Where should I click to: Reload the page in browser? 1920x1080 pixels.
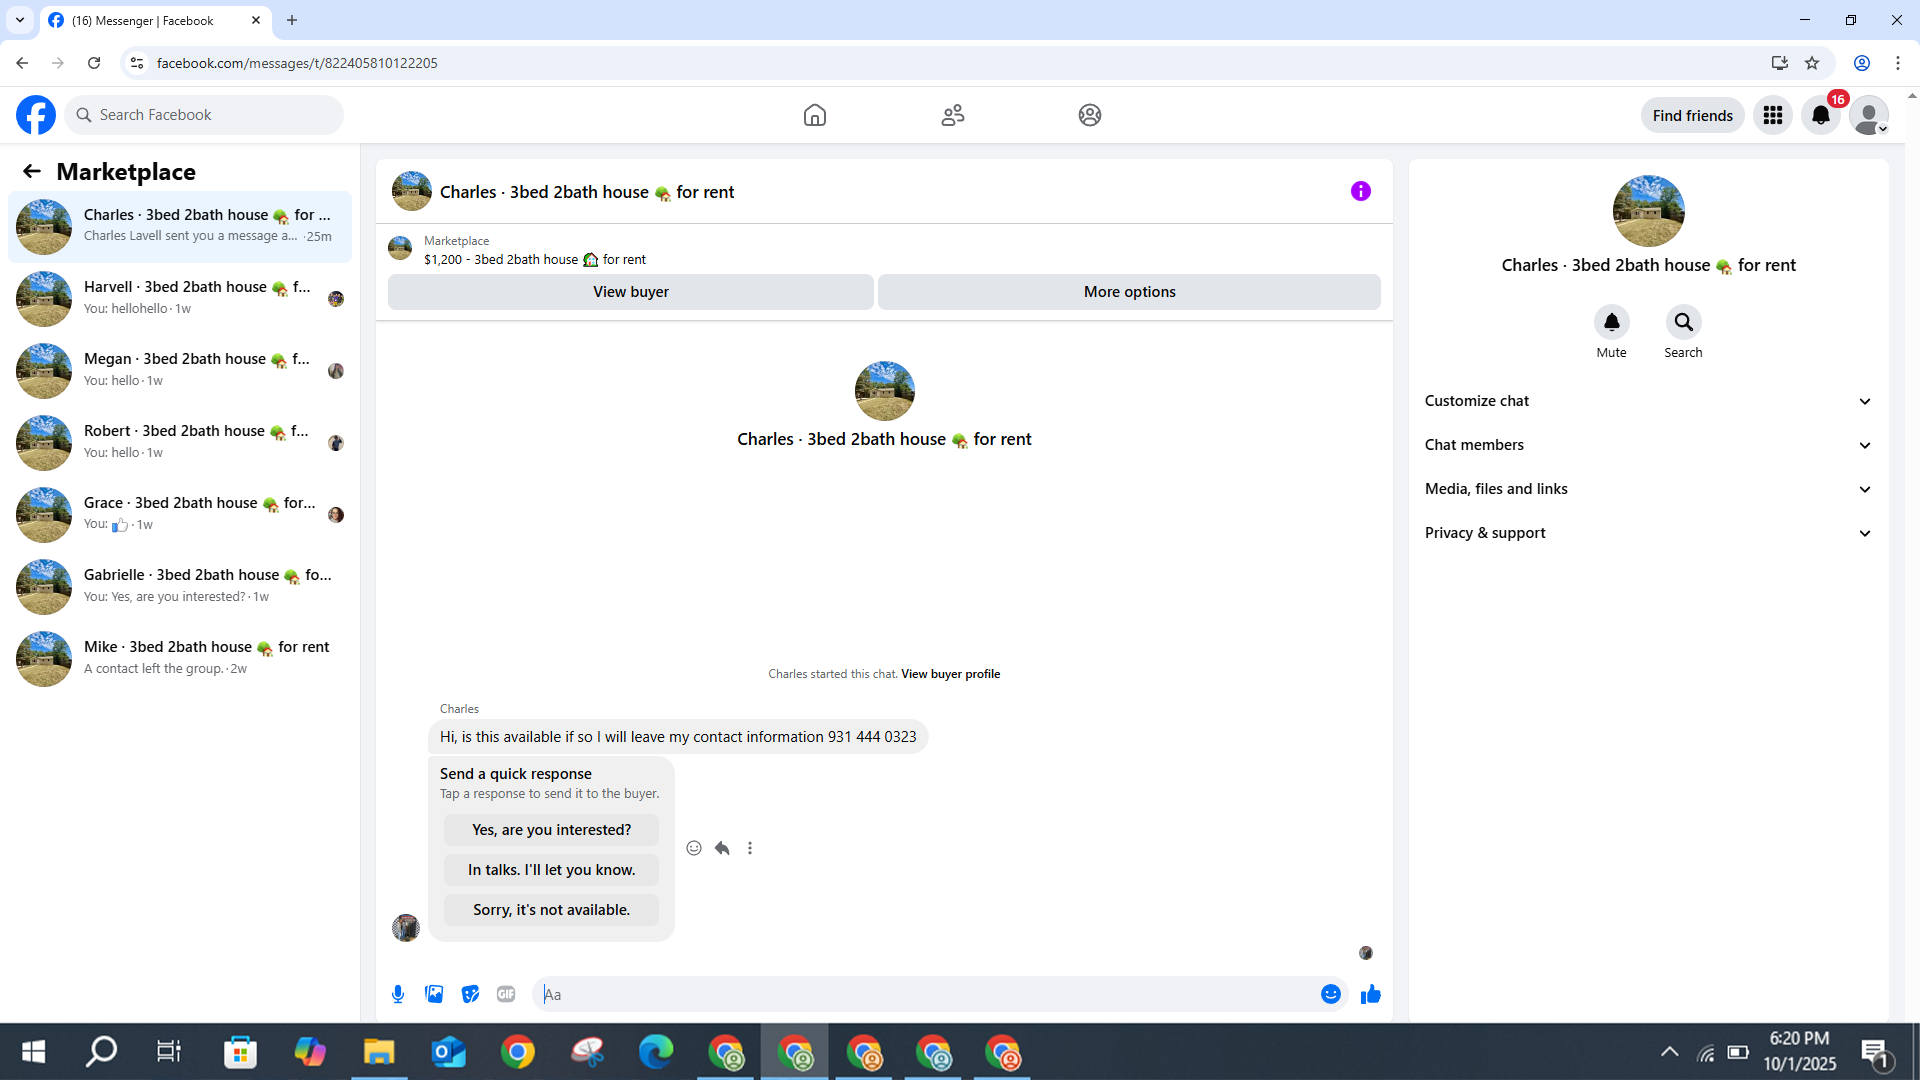94,63
